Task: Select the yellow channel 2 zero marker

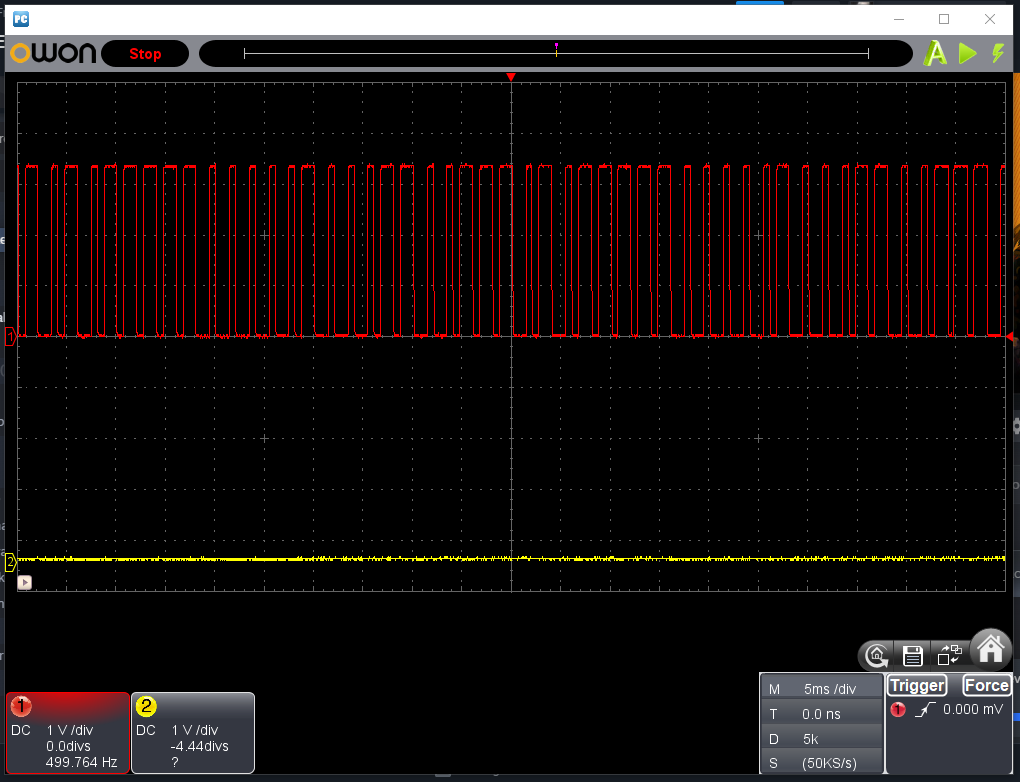Action: (x=10, y=561)
